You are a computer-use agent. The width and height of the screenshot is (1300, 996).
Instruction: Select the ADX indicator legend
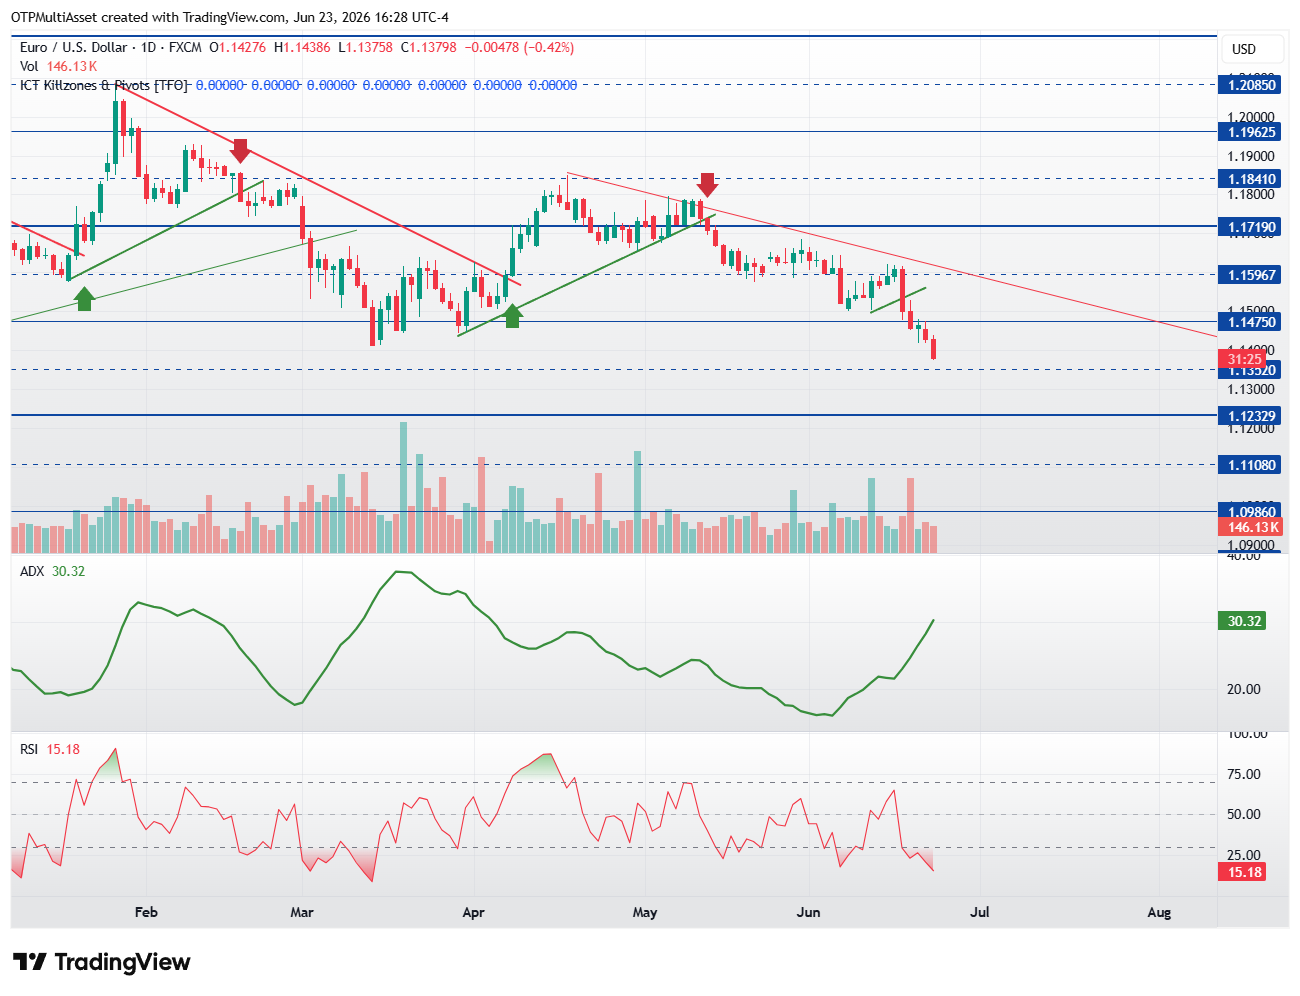pos(52,571)
